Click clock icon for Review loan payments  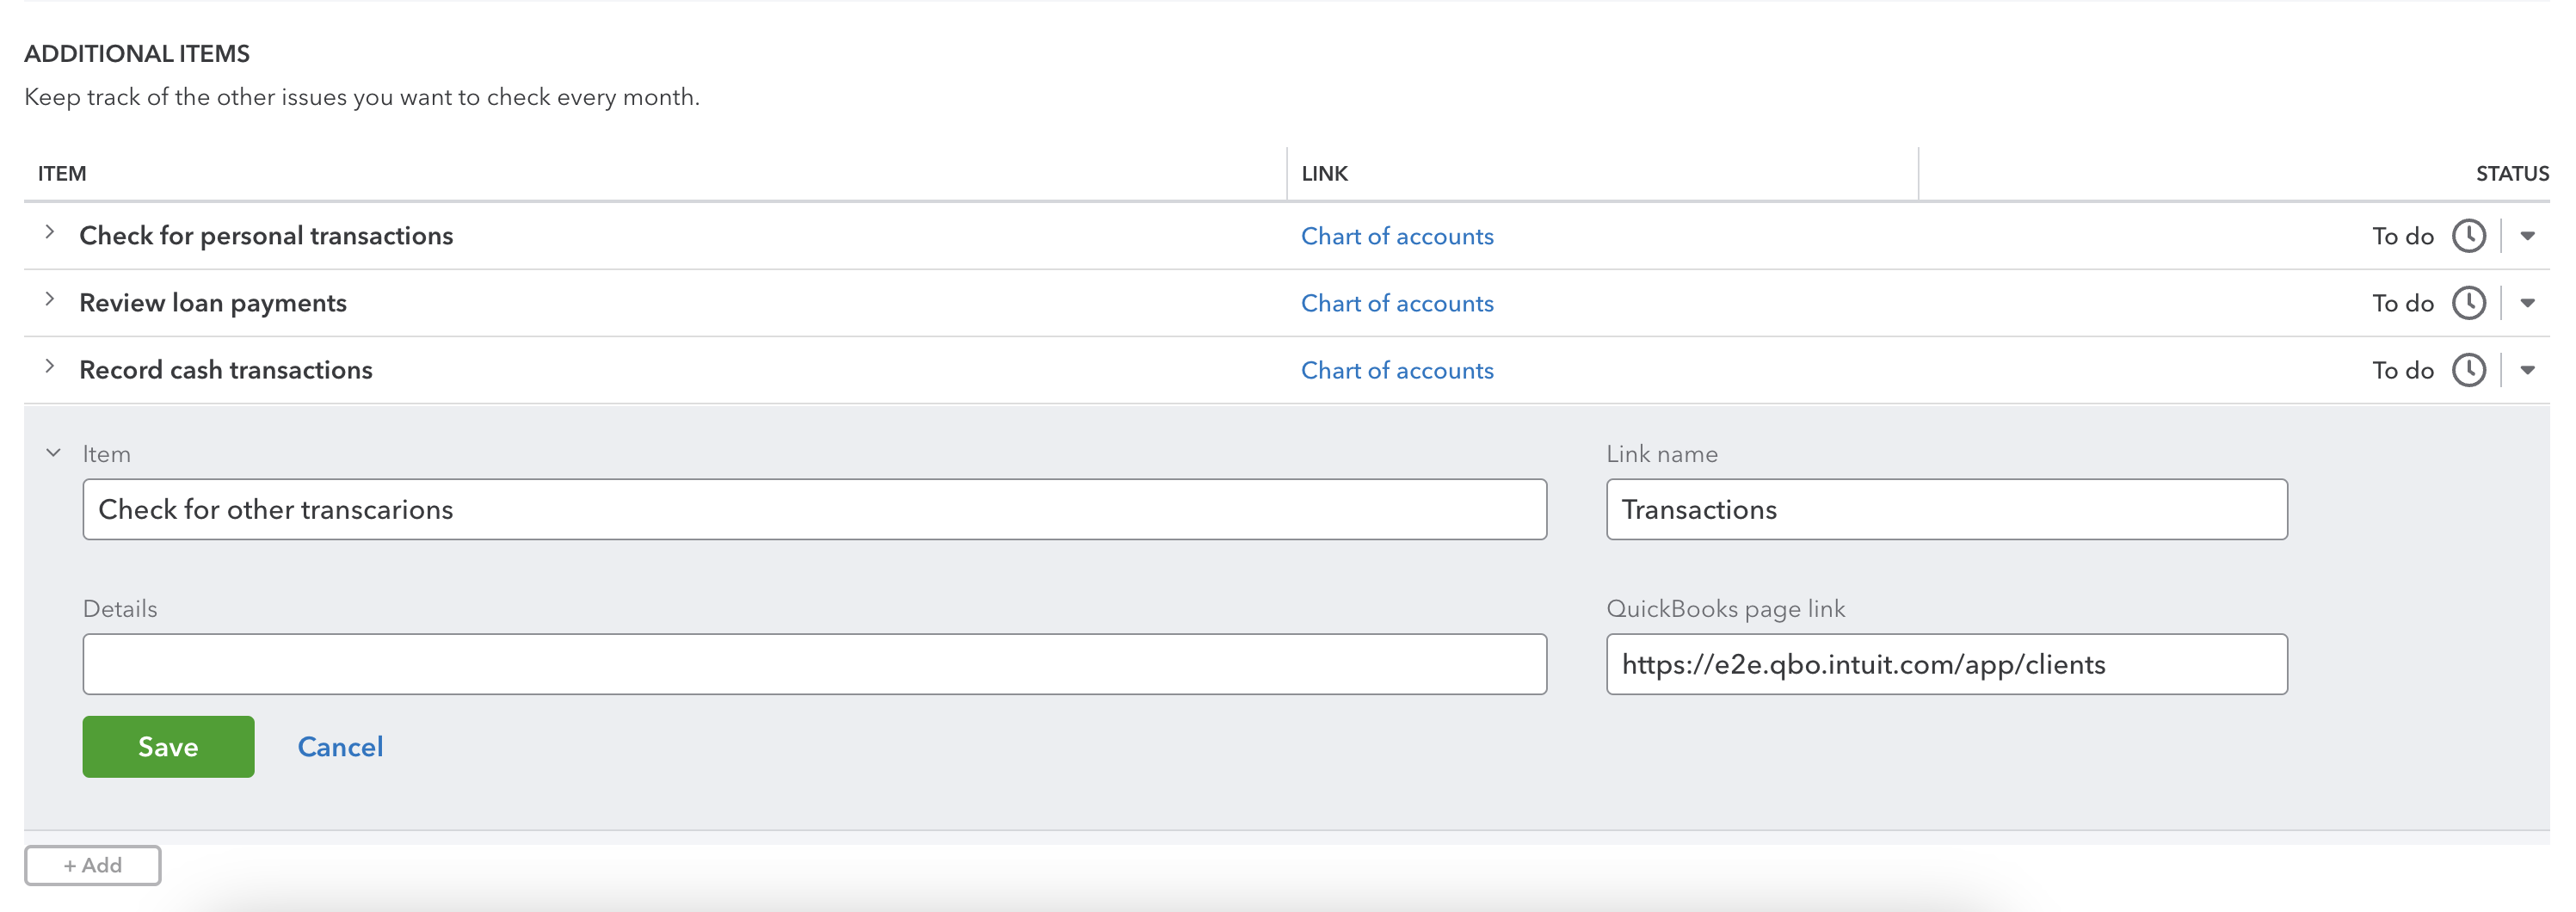2468,303
